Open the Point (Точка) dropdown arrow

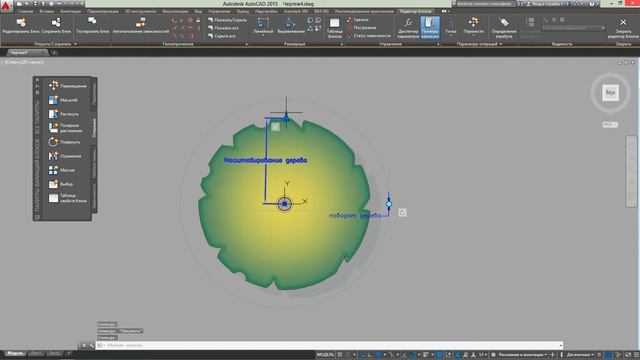coord(451,36)
